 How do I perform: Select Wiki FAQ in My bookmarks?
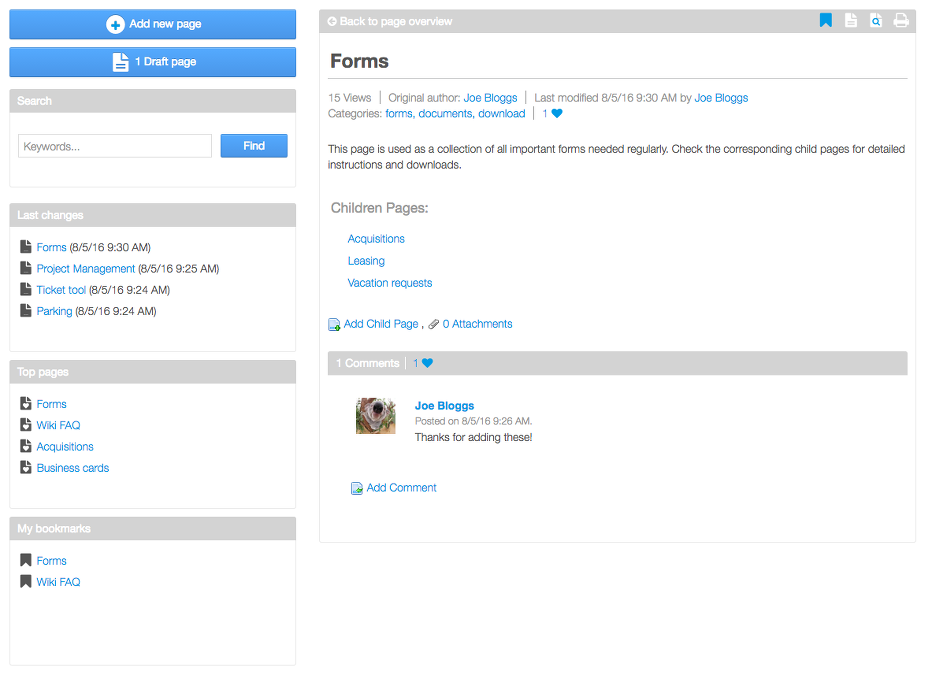pos(58,582)
